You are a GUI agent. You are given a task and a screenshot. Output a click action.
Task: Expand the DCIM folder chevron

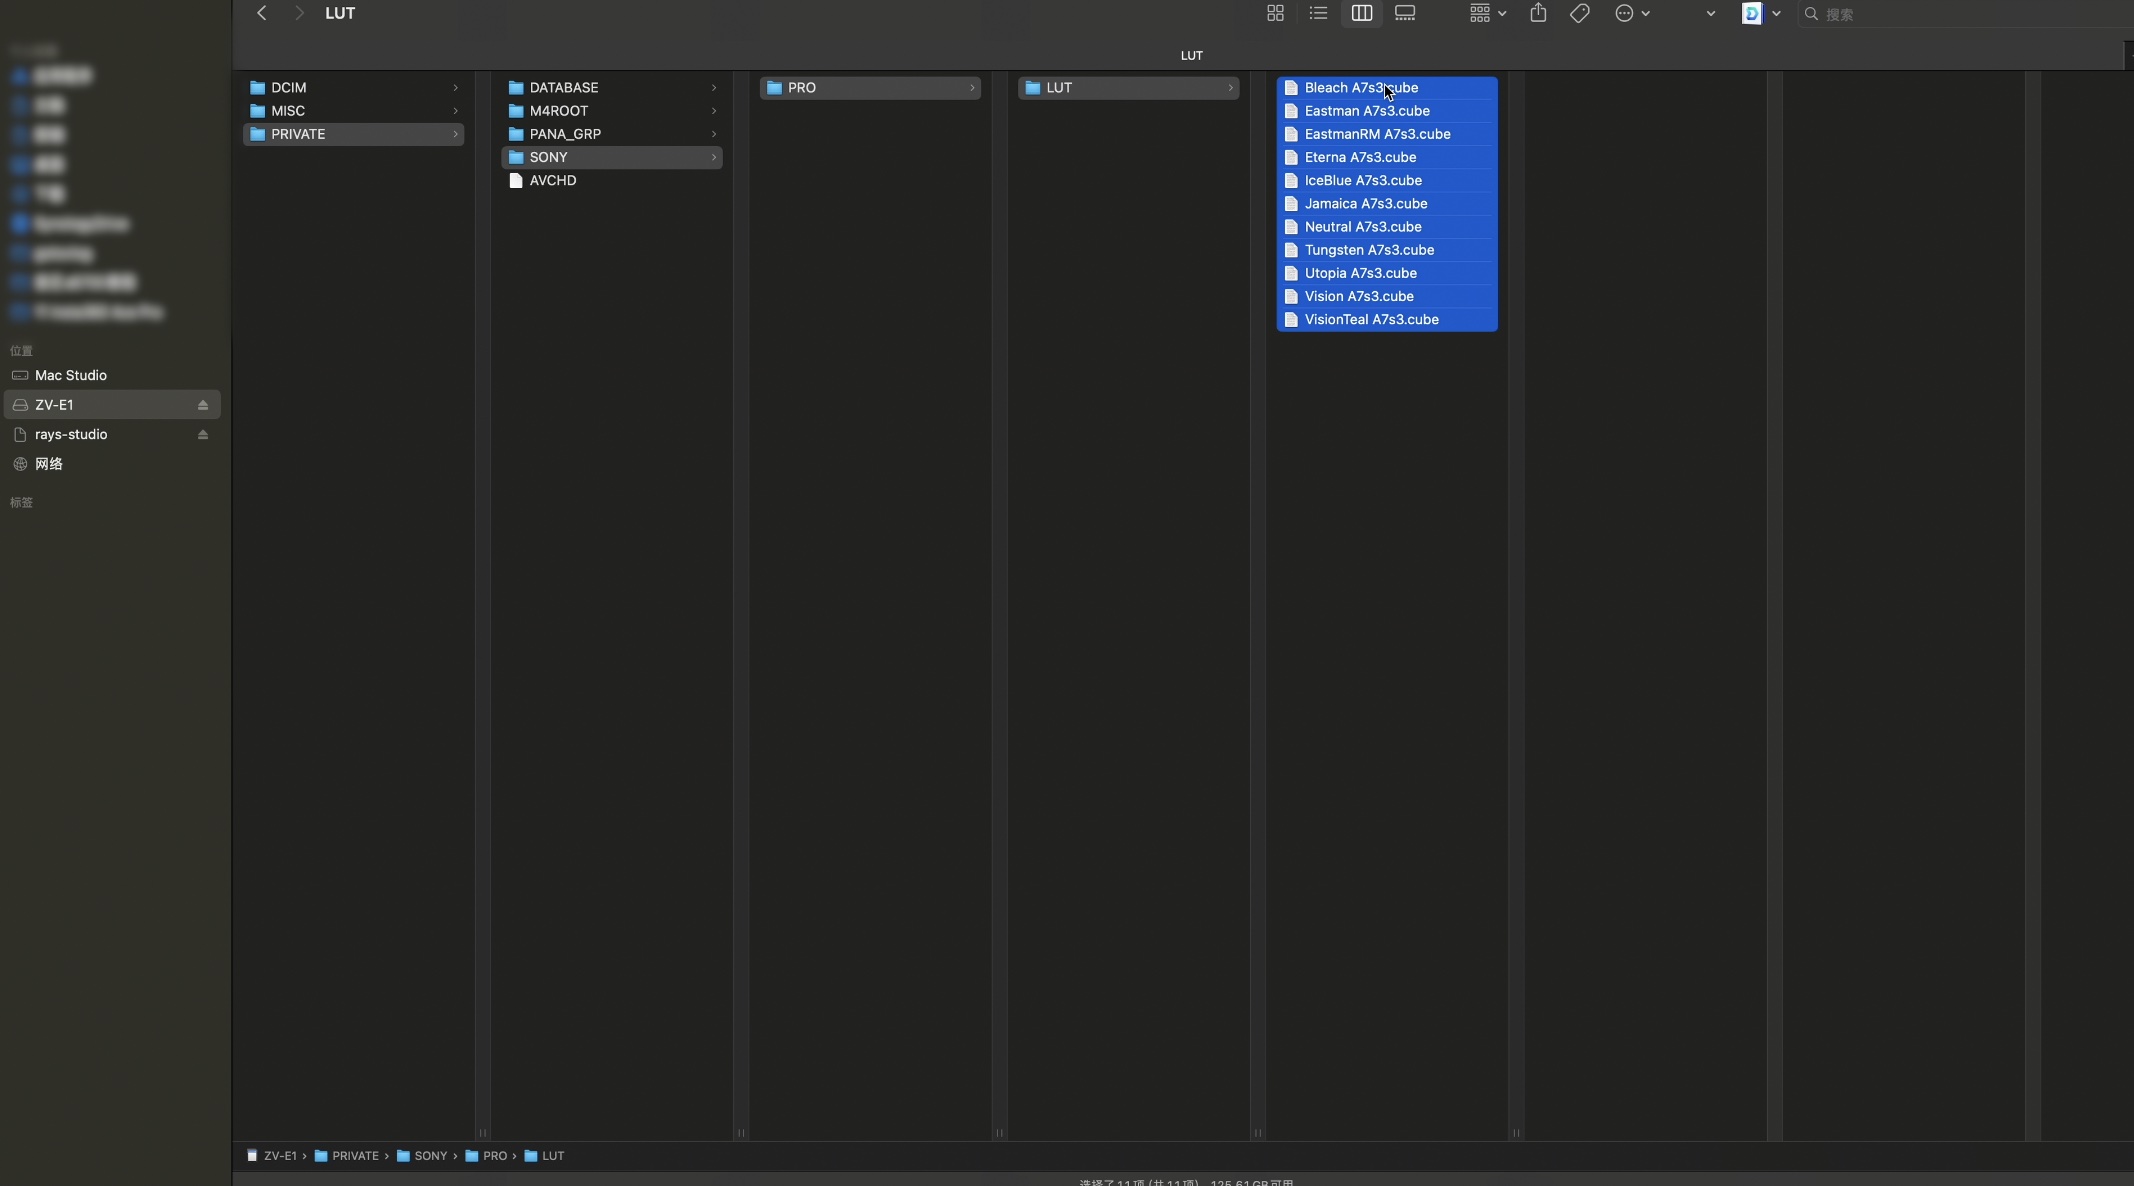(x=455, y=88)
